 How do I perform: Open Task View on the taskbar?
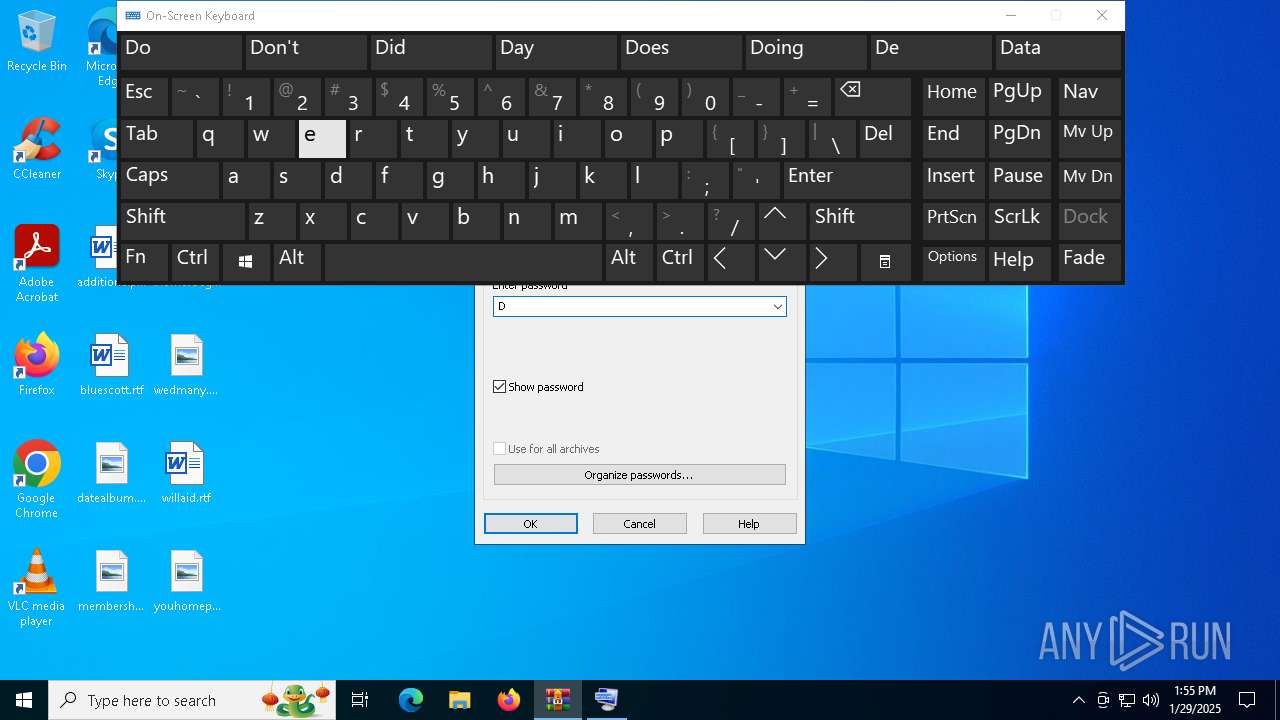pyautogui.click(x=360, y=700)
